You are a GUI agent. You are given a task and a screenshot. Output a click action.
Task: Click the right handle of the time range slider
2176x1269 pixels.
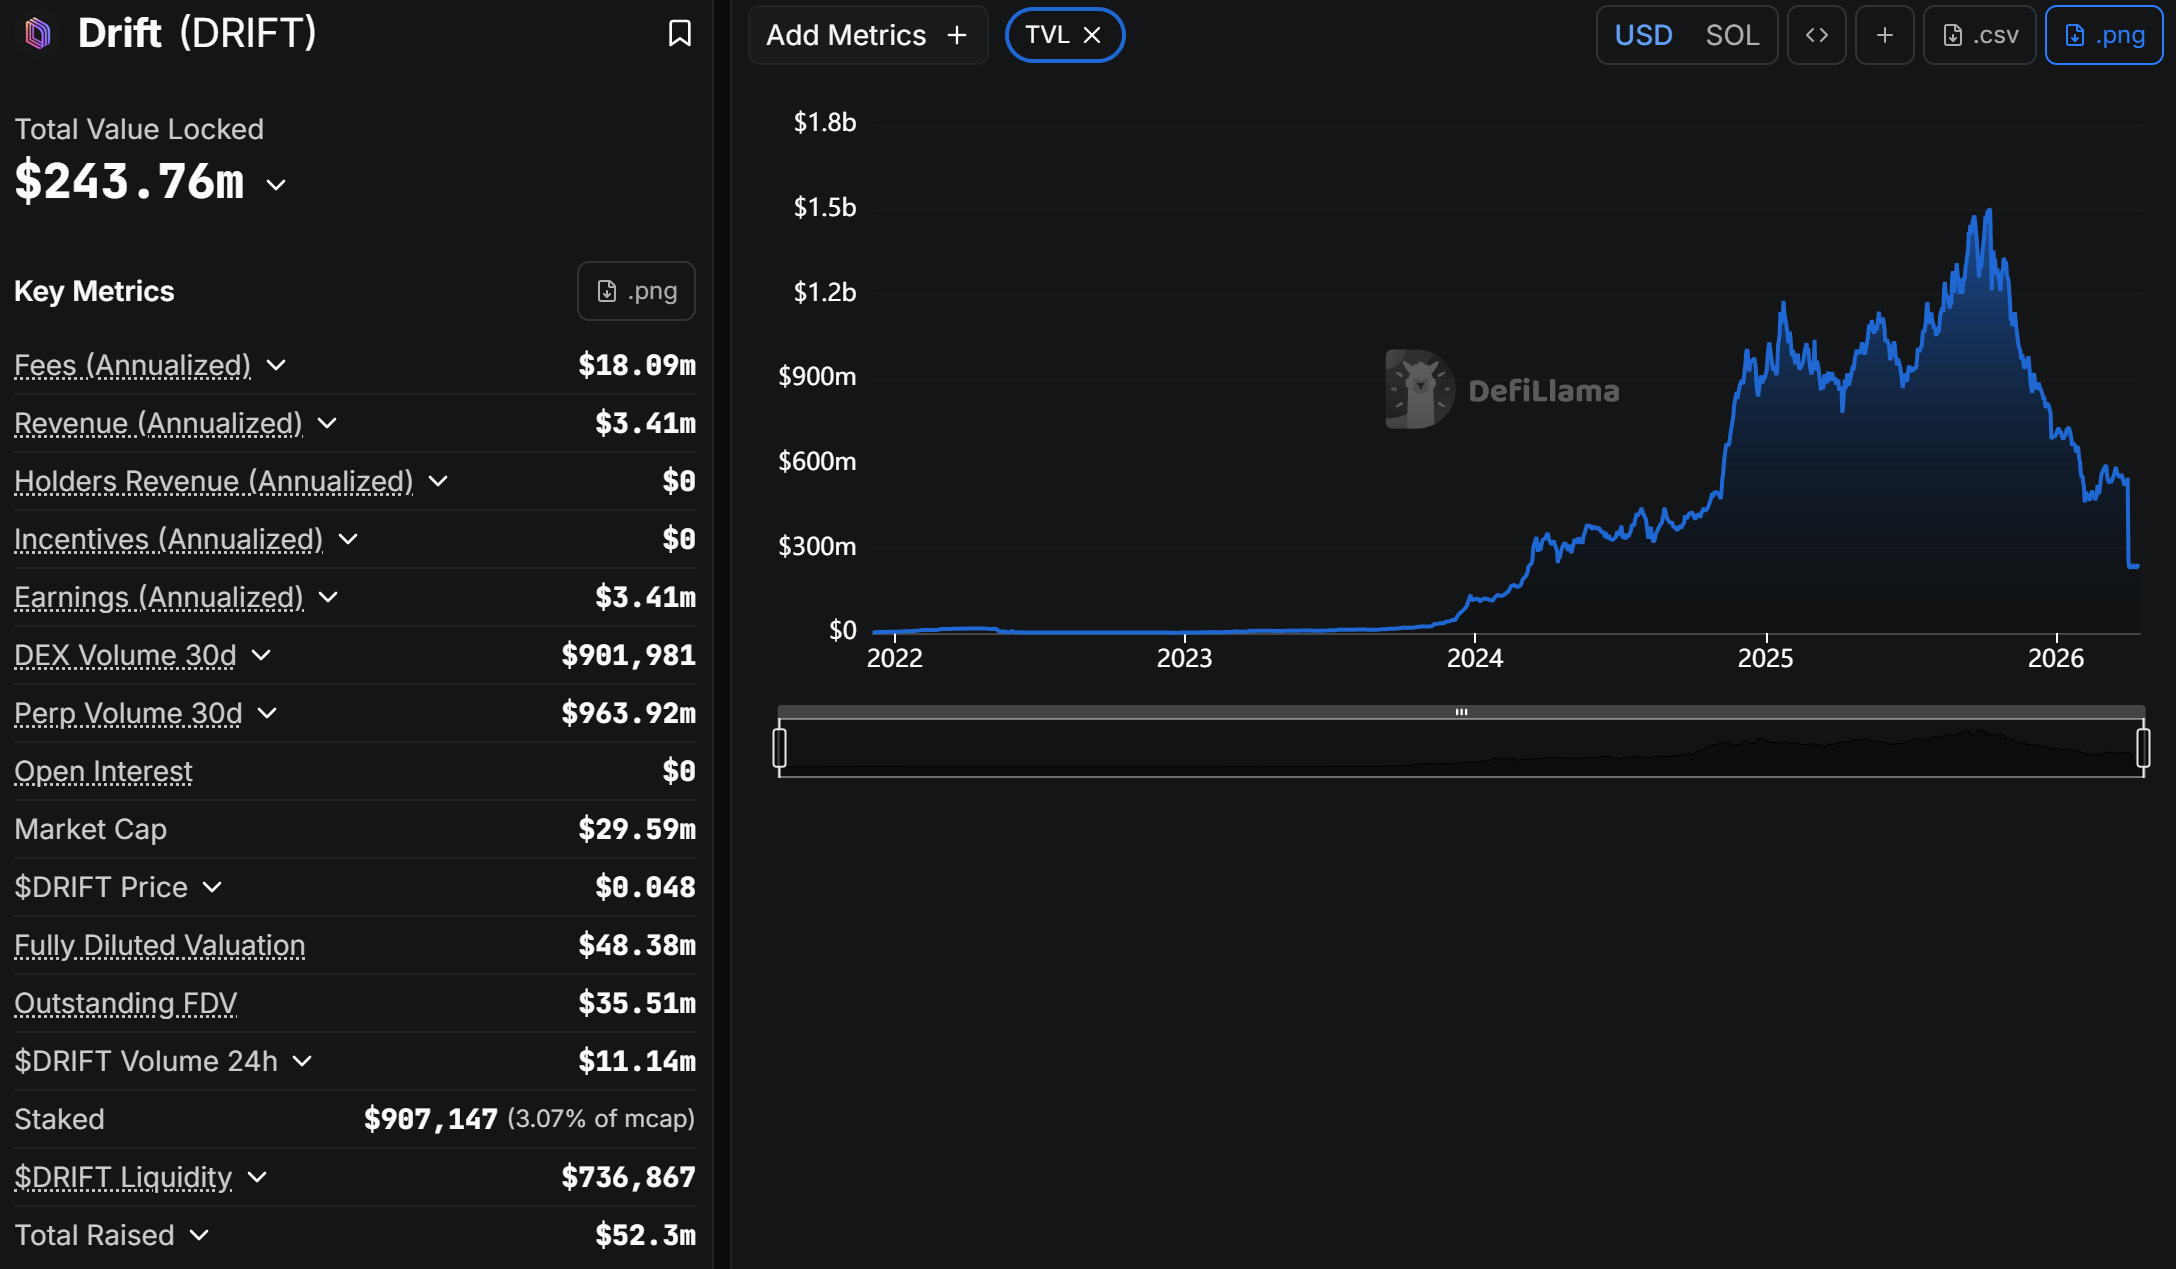pos(2142,748)
